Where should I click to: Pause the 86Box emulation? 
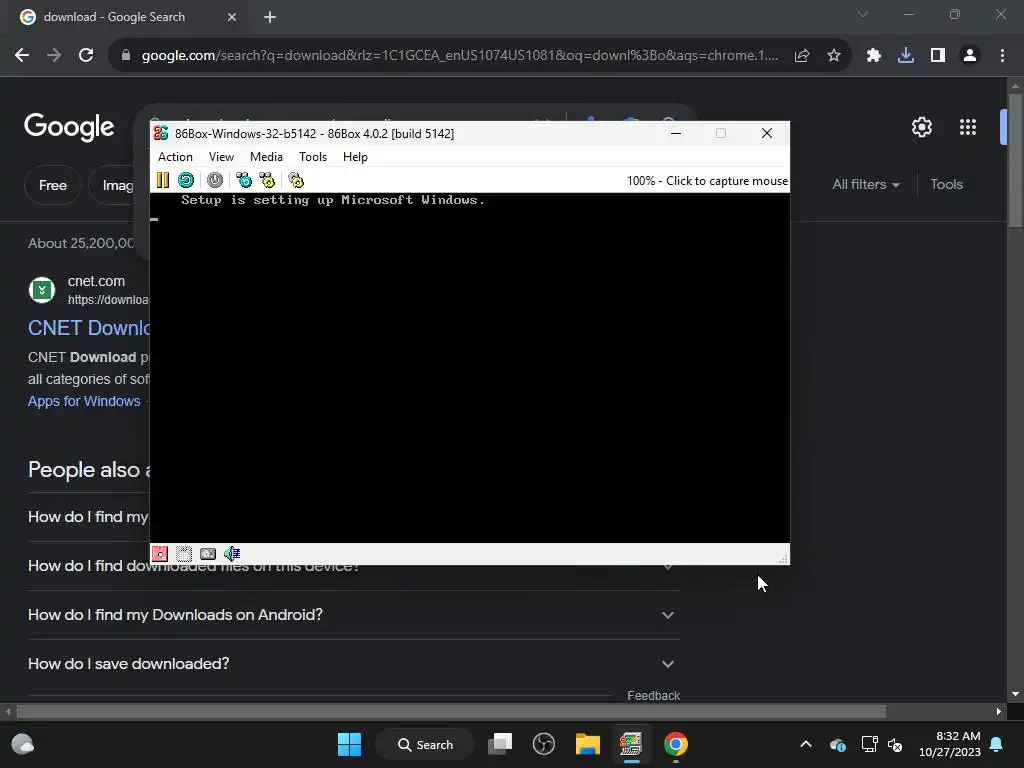coord(163,180)
